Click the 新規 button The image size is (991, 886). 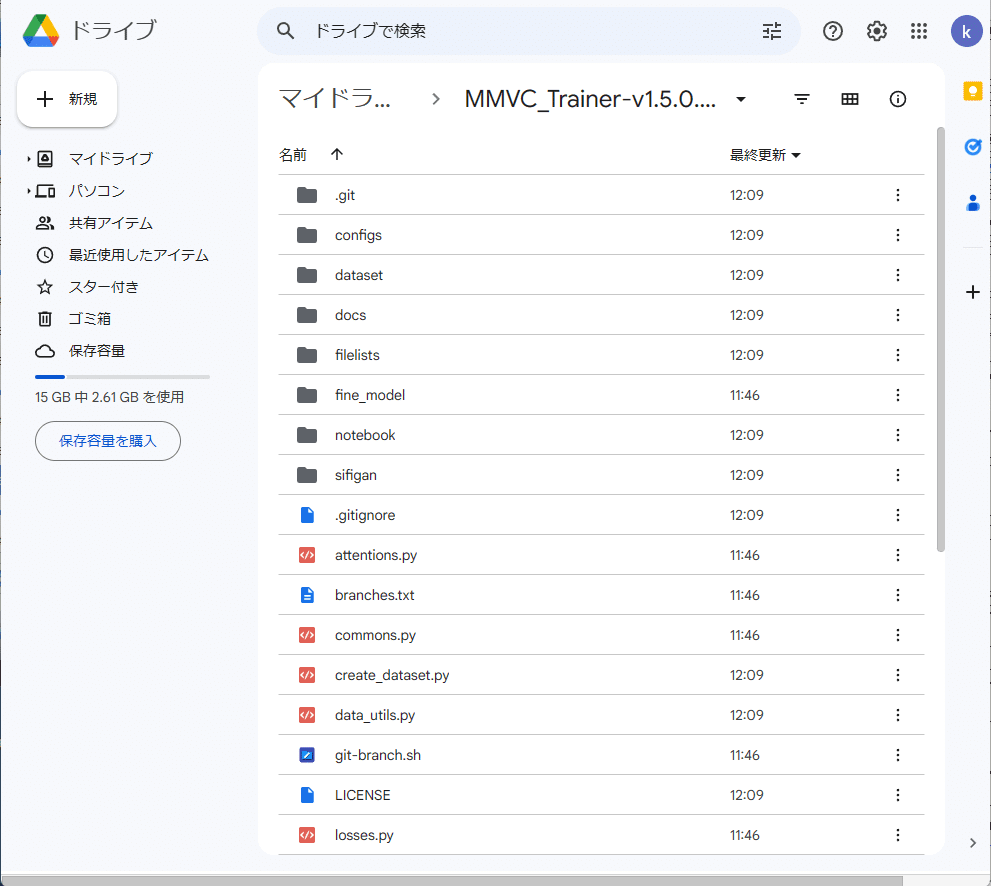tap(67, 99)
